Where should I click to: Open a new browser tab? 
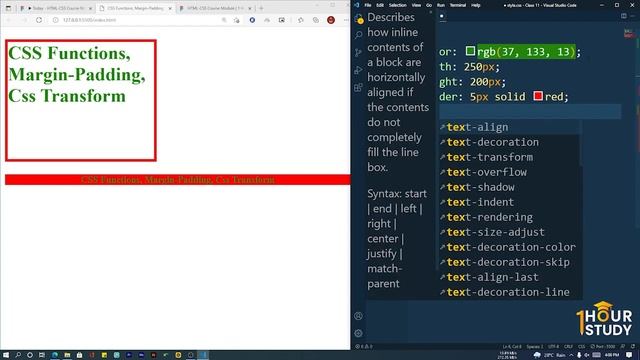pos(261,8)
